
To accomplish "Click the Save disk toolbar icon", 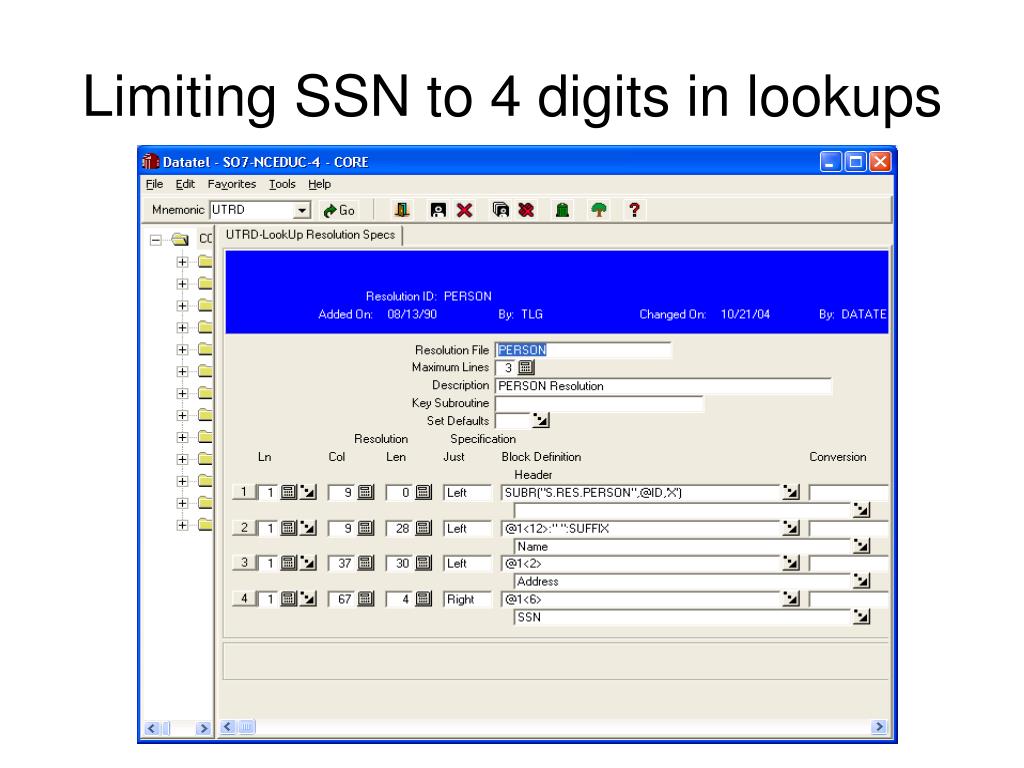I will [438, 210].
